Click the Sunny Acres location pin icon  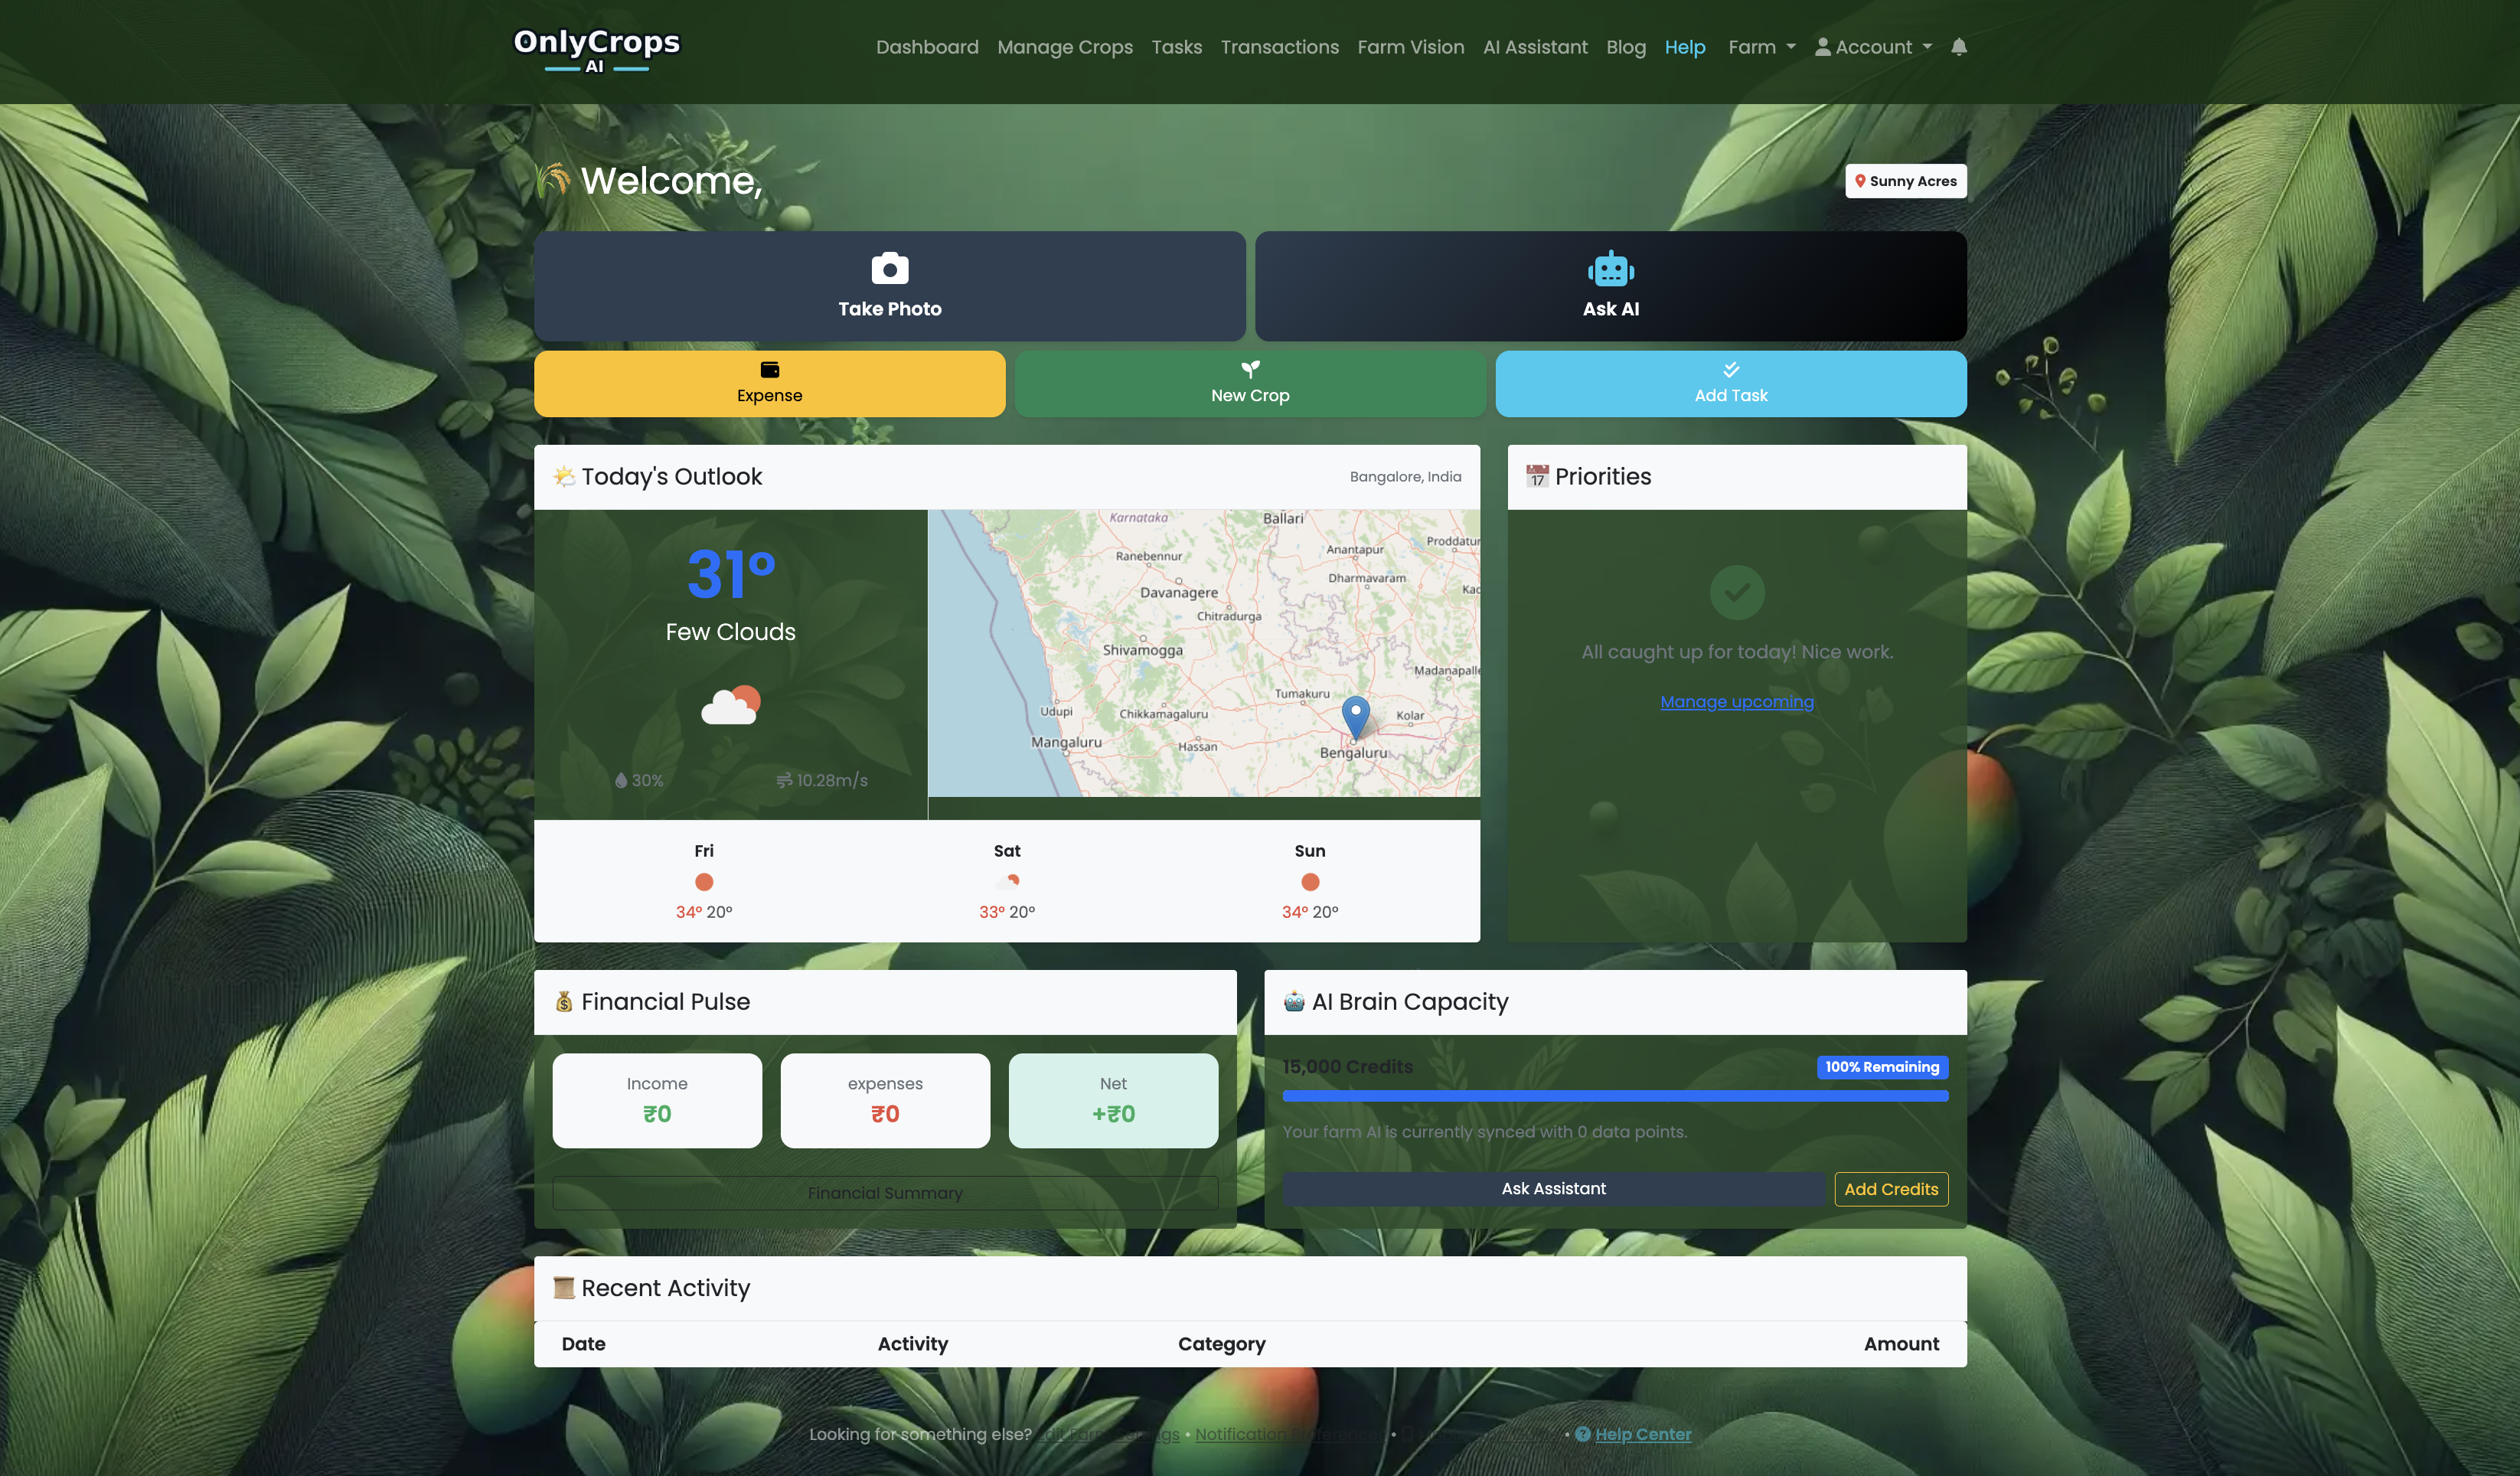click(1861, 181)
